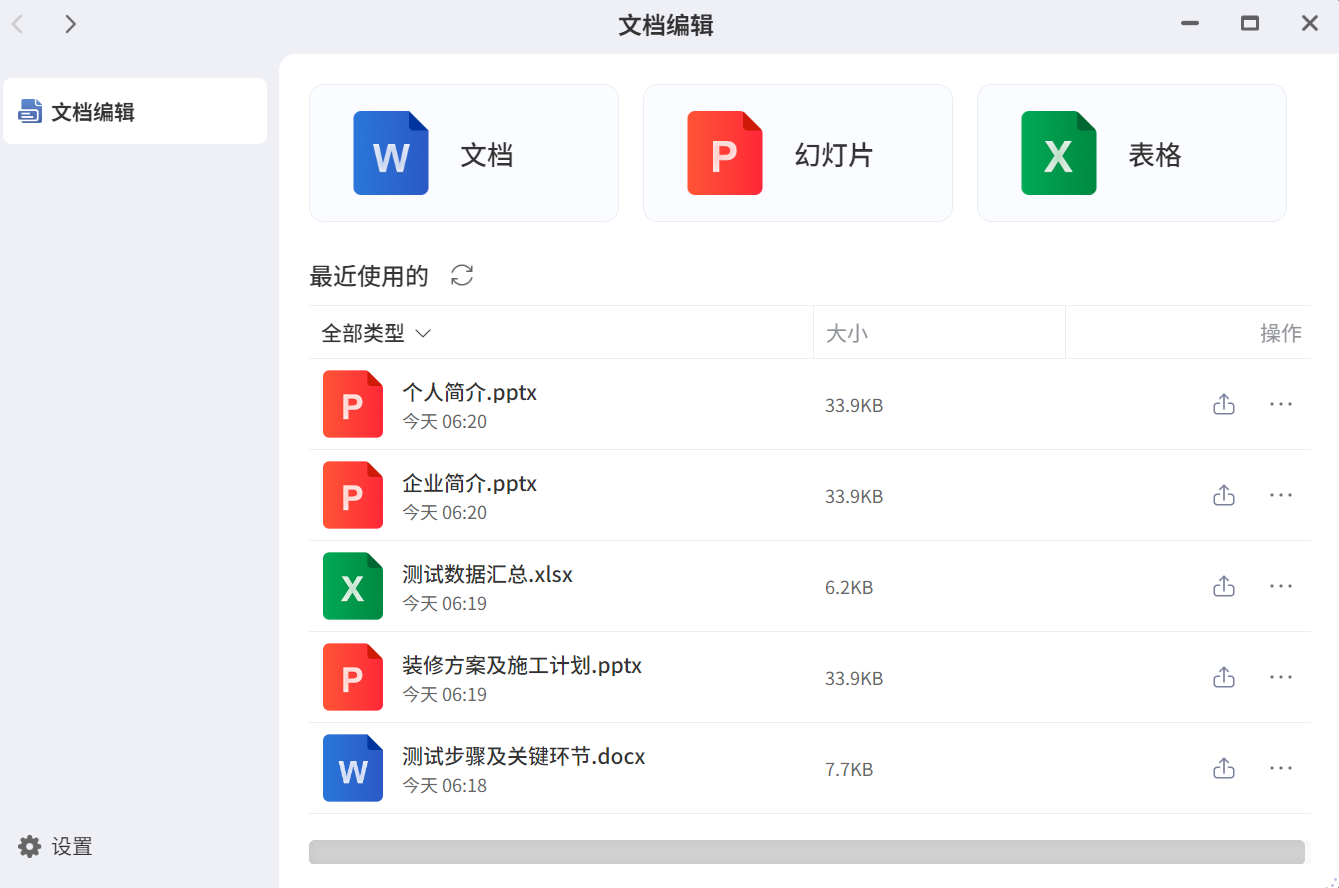This screenshot has height=888, width=1339.
Task: Share the 测试数据汇总.xlsx file
Action: click(x=1224, y=586)
